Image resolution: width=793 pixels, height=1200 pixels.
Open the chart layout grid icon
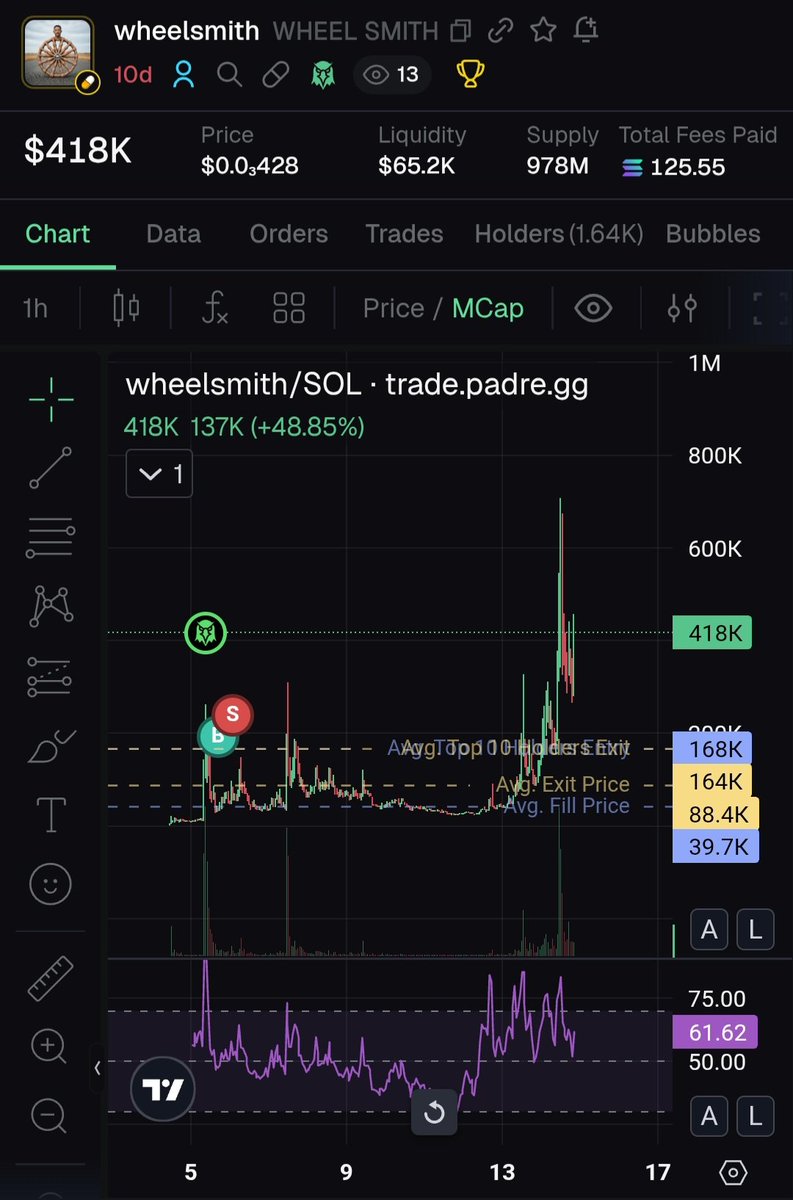pos(289,307)
